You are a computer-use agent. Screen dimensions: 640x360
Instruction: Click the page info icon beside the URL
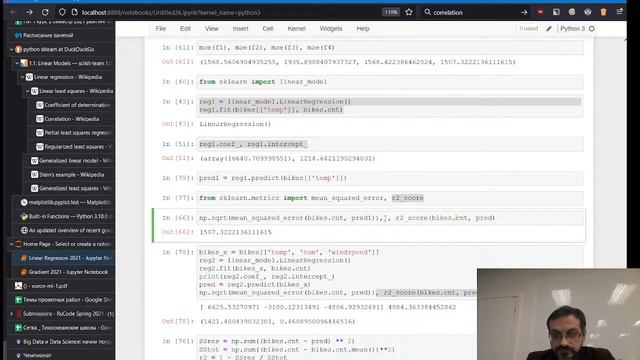click(x=74, y=12)
